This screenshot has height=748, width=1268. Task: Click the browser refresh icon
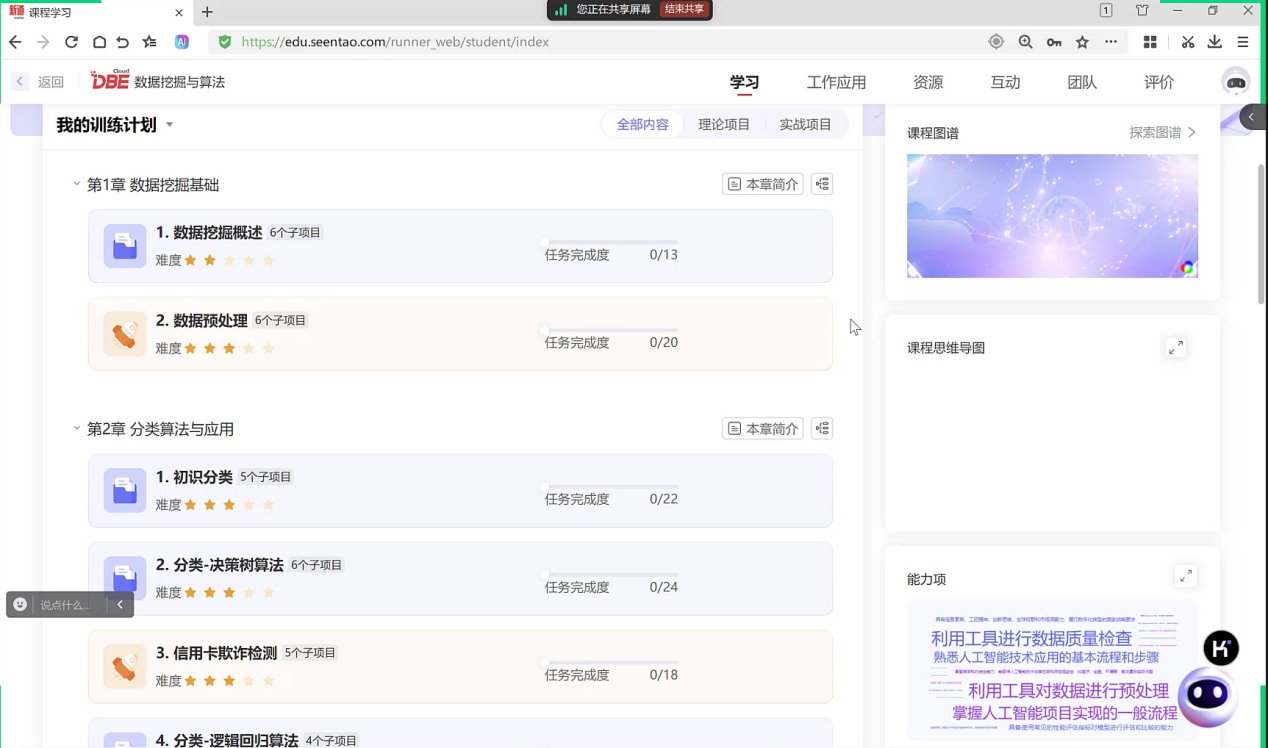(71, 42)
